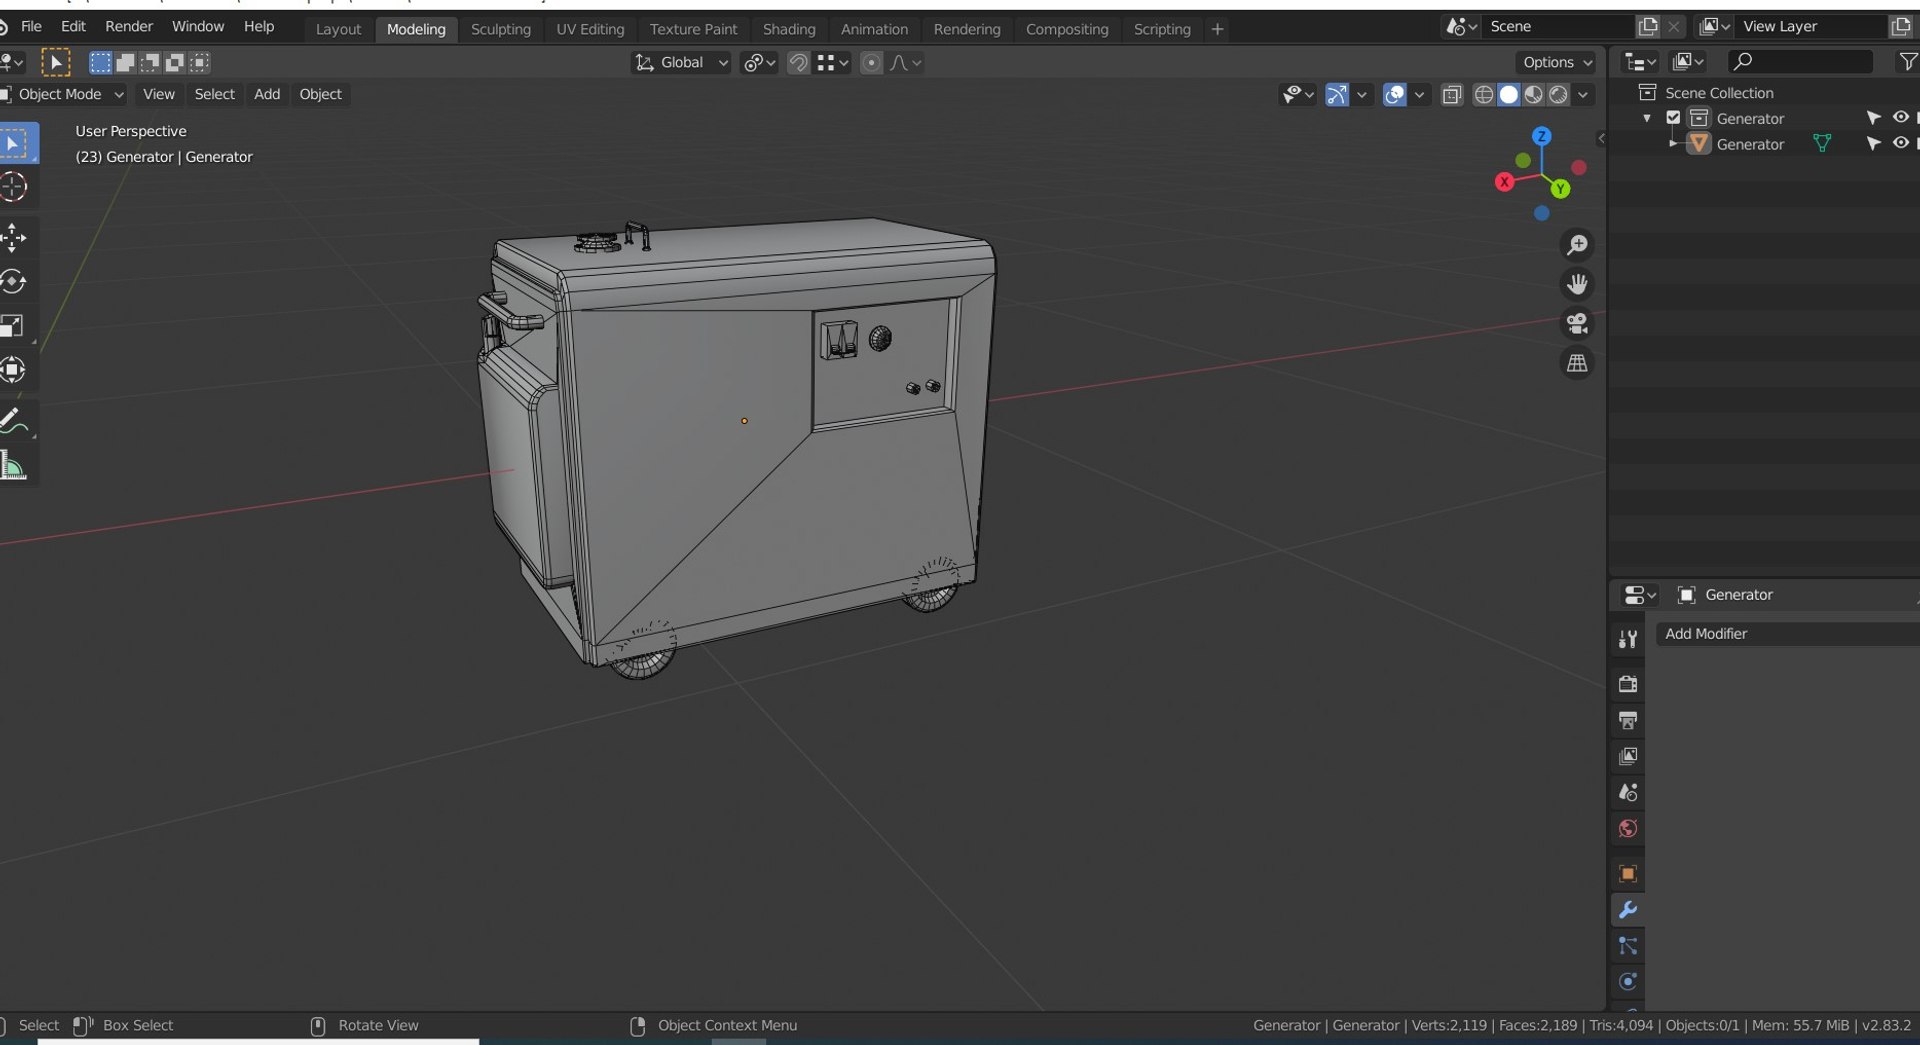The width and height of the screenshot is (1920, 1045).
Task: Select the Annotate tool
Action: (x=14, y=422)
